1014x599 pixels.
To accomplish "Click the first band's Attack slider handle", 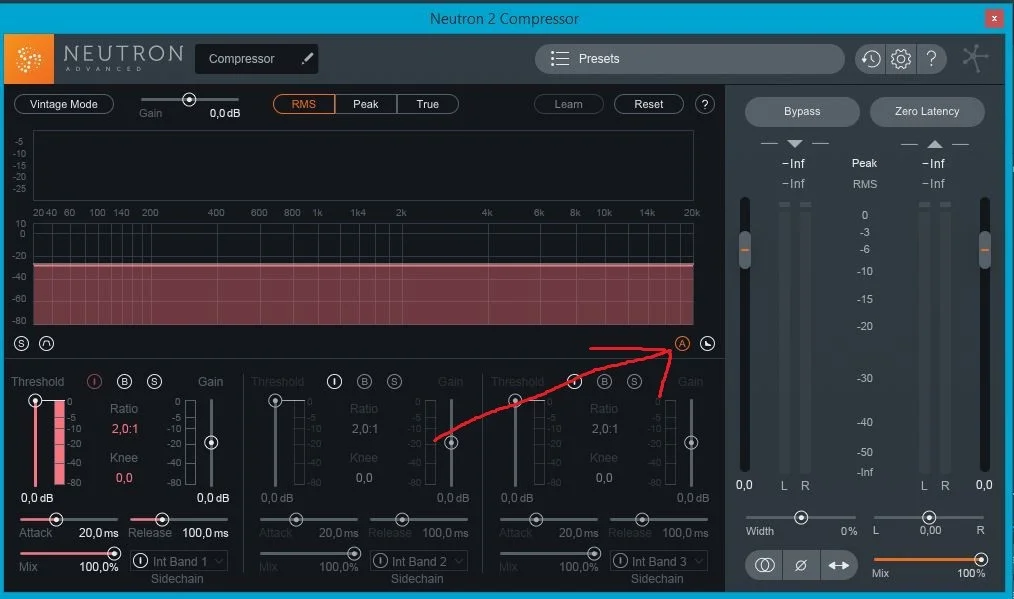I will click(x=56, y=519).
